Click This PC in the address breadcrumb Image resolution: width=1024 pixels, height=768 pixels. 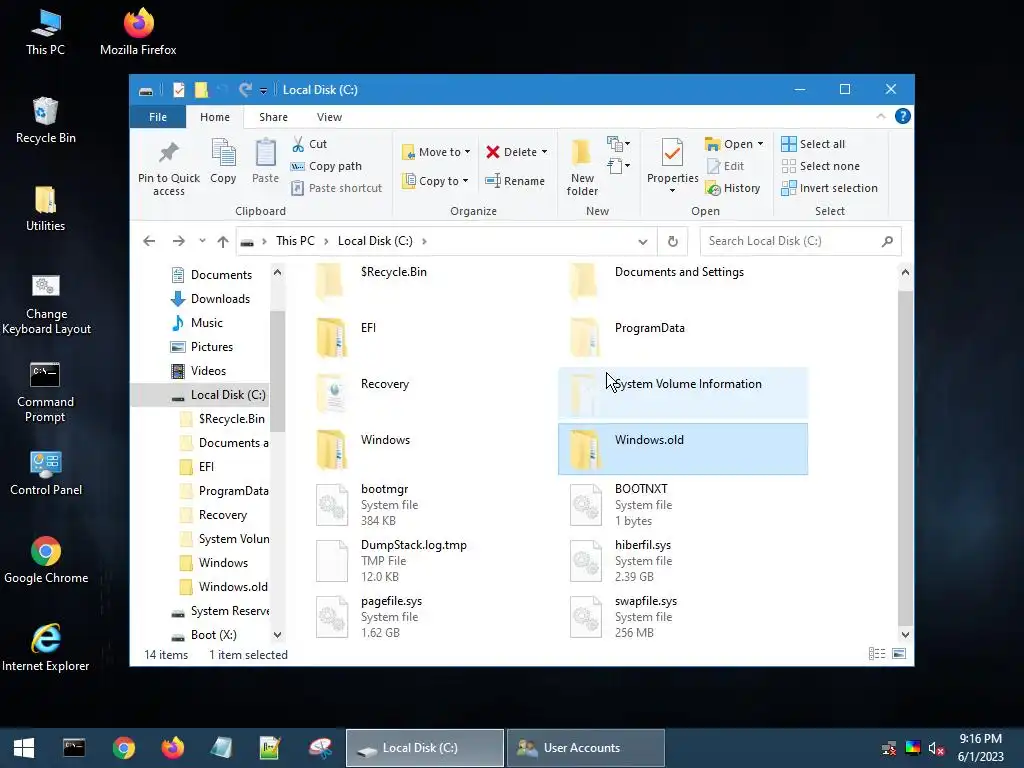point(295,241)
